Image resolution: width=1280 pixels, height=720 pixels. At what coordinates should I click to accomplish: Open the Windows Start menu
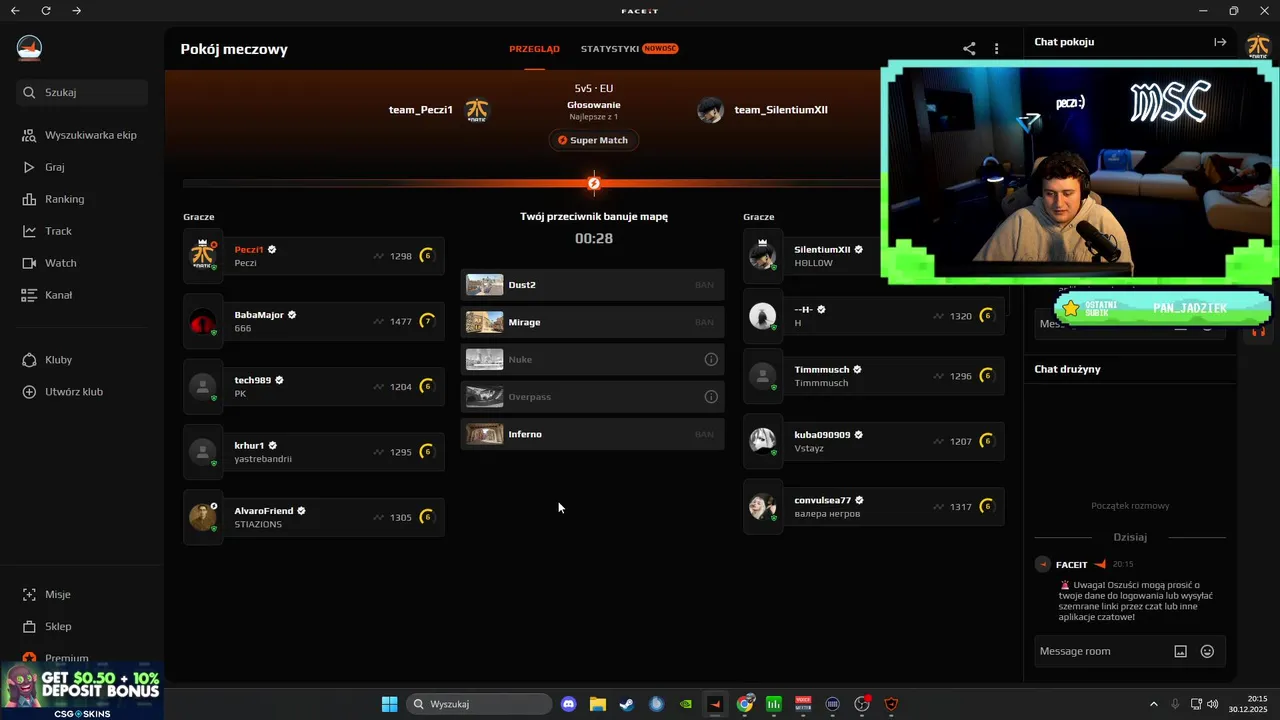pyautogui.click(x=389, y=704)
